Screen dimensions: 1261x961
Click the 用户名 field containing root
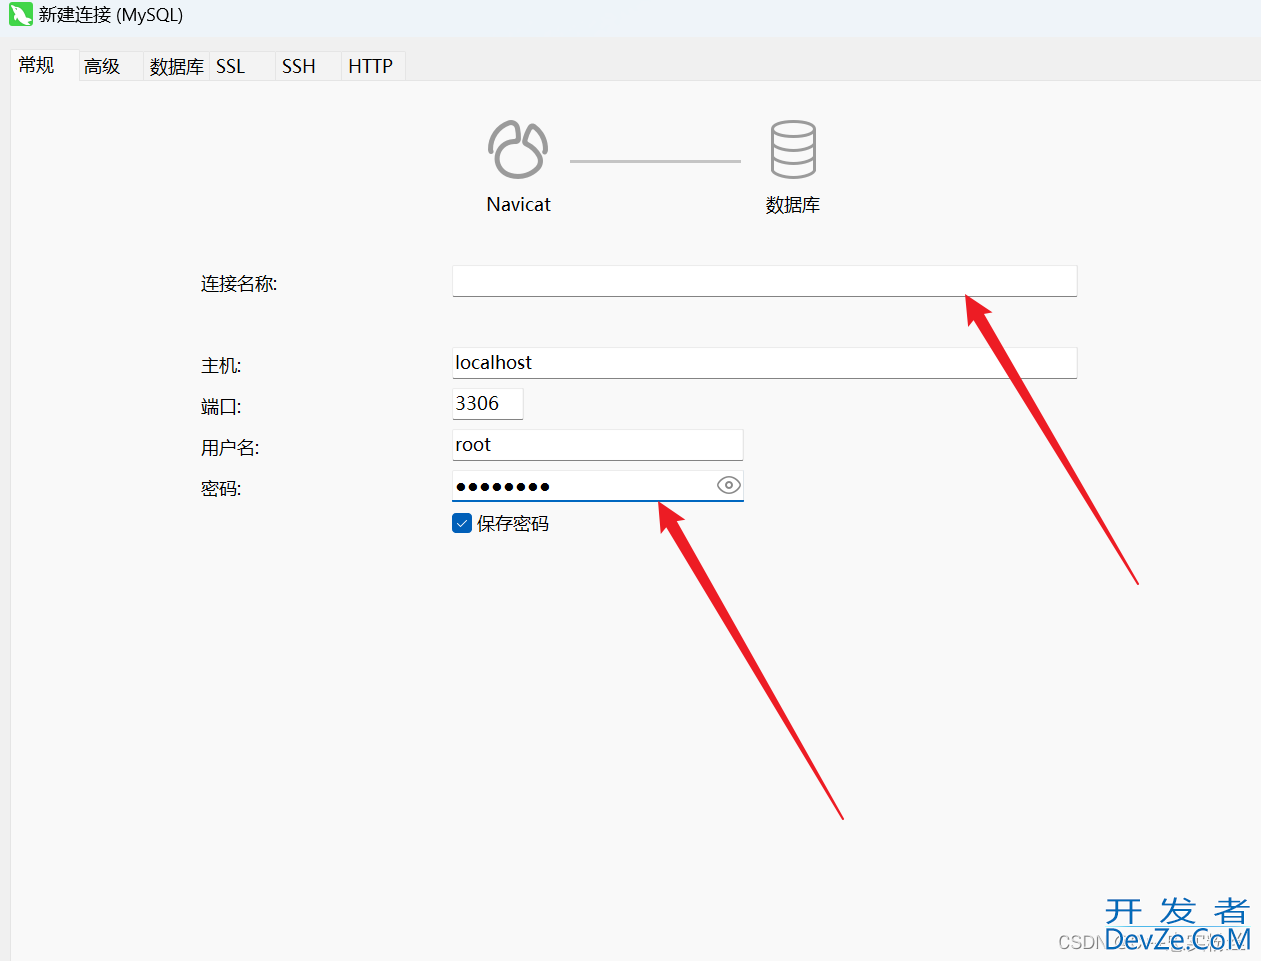597,445
